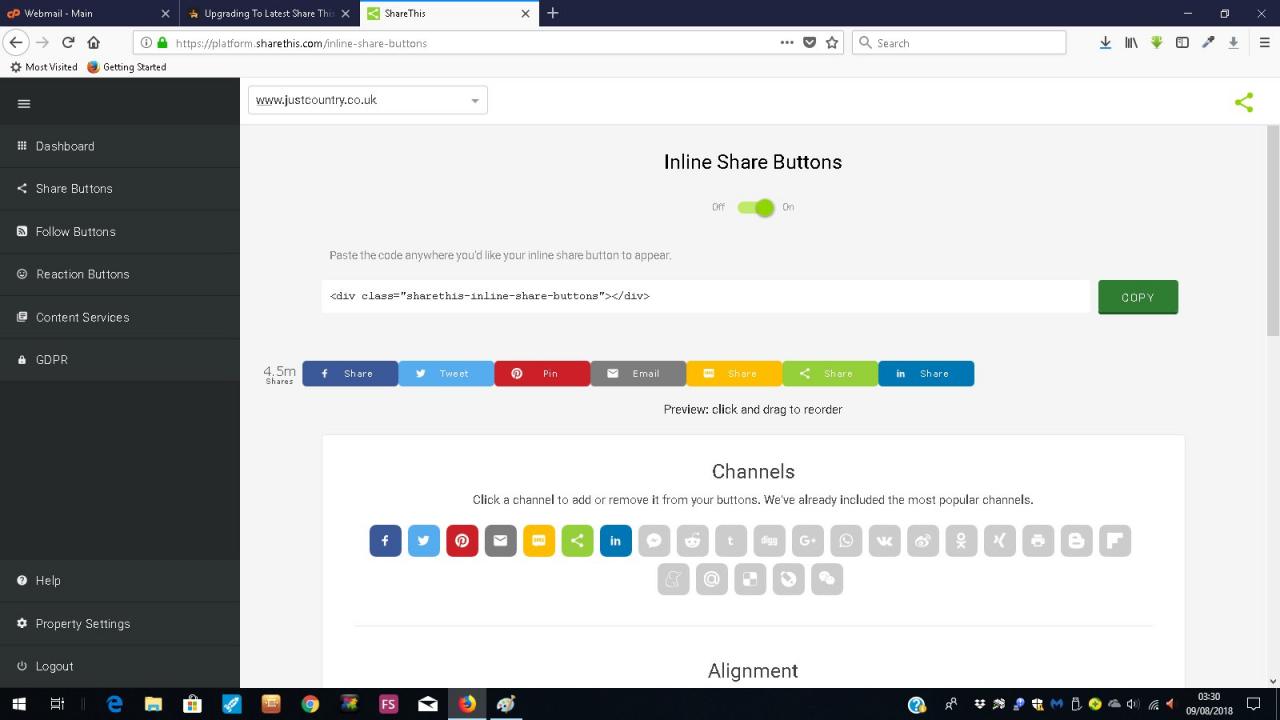Add the Mail.ru at-sign channel

click(x=712, y=579)
